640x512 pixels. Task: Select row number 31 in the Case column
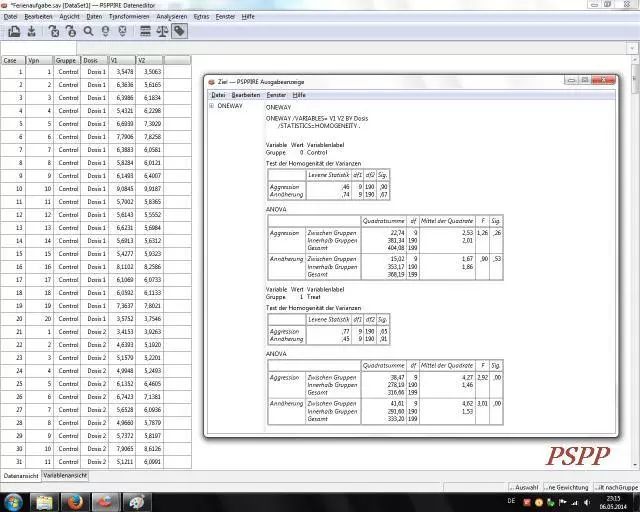[13, 462]
